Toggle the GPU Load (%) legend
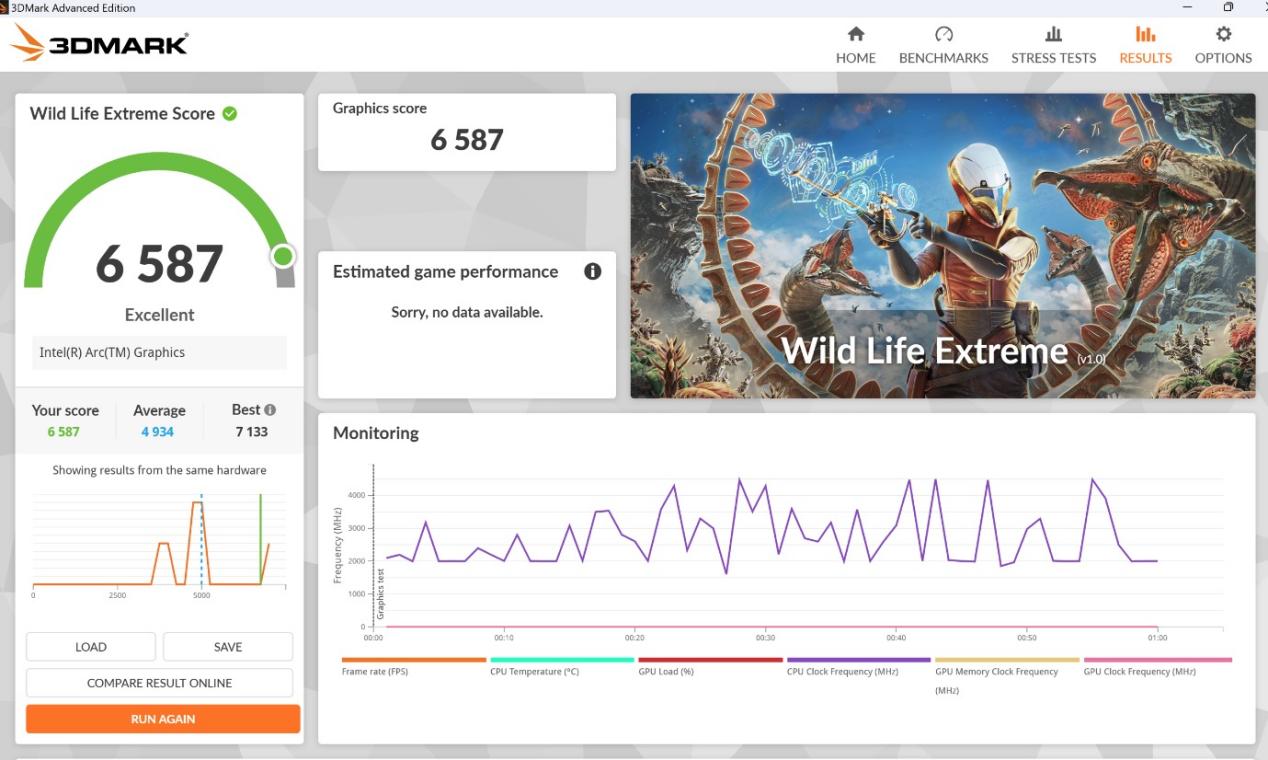This screenshot has height=760, width=1268. pos(710,666)
